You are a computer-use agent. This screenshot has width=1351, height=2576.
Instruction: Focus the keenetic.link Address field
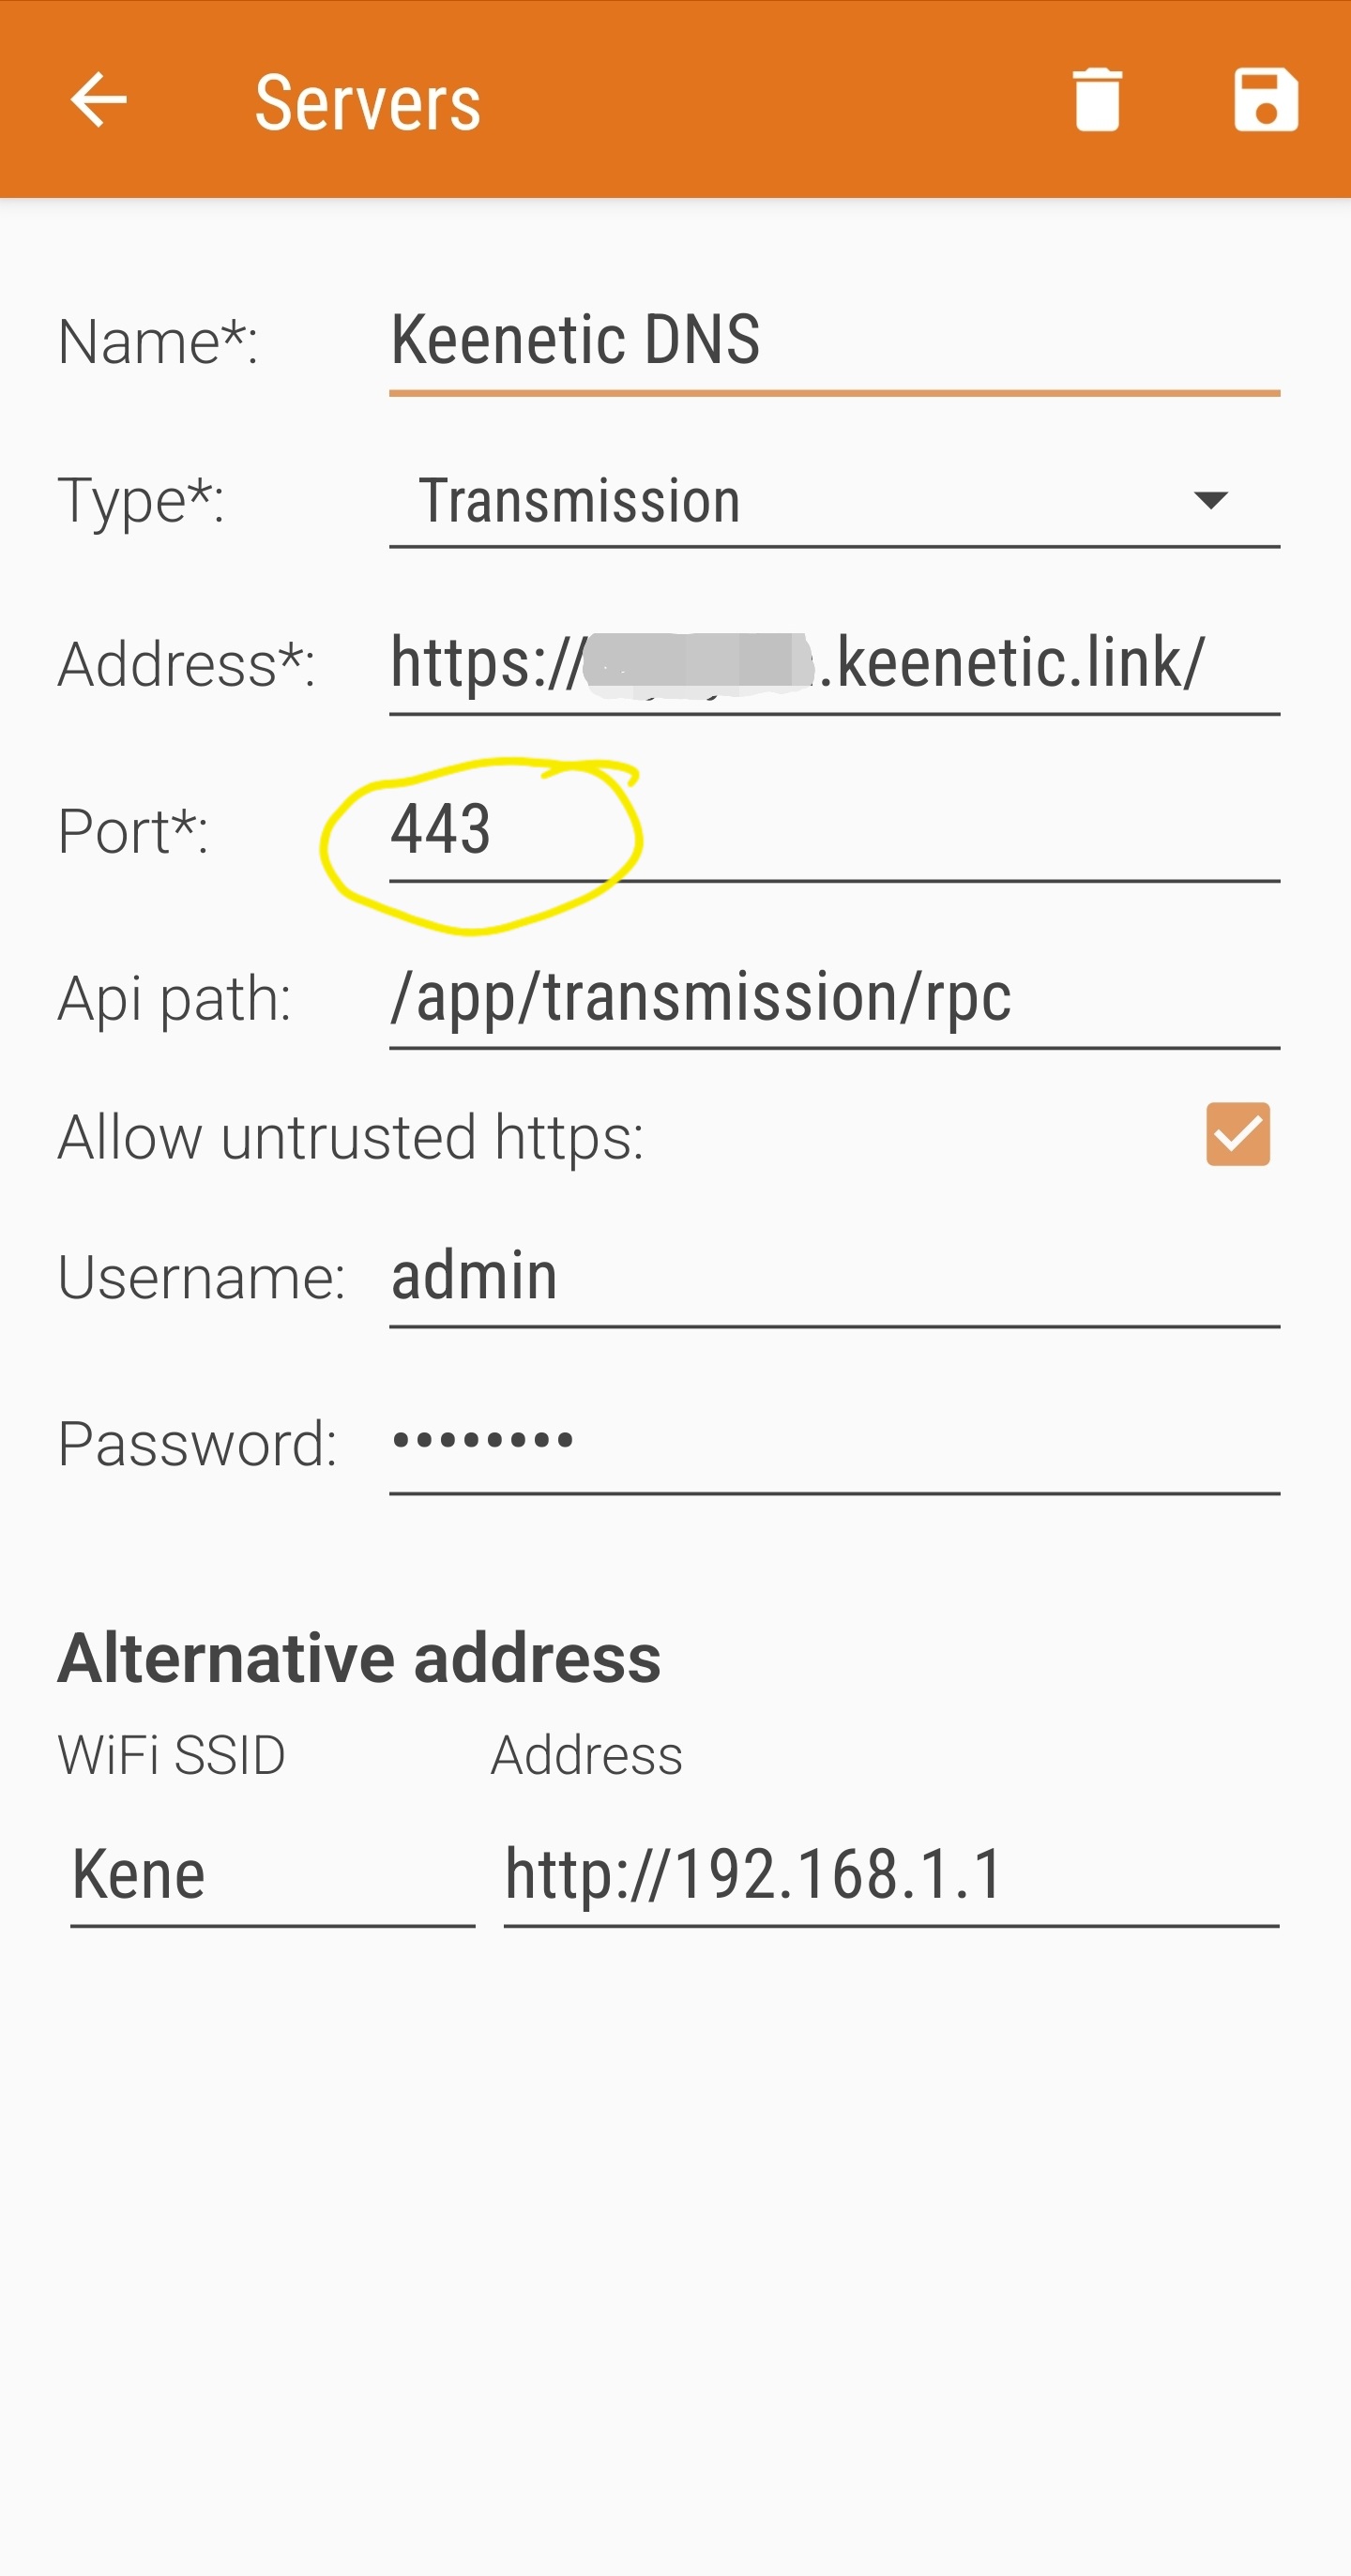tap(834, 664)
